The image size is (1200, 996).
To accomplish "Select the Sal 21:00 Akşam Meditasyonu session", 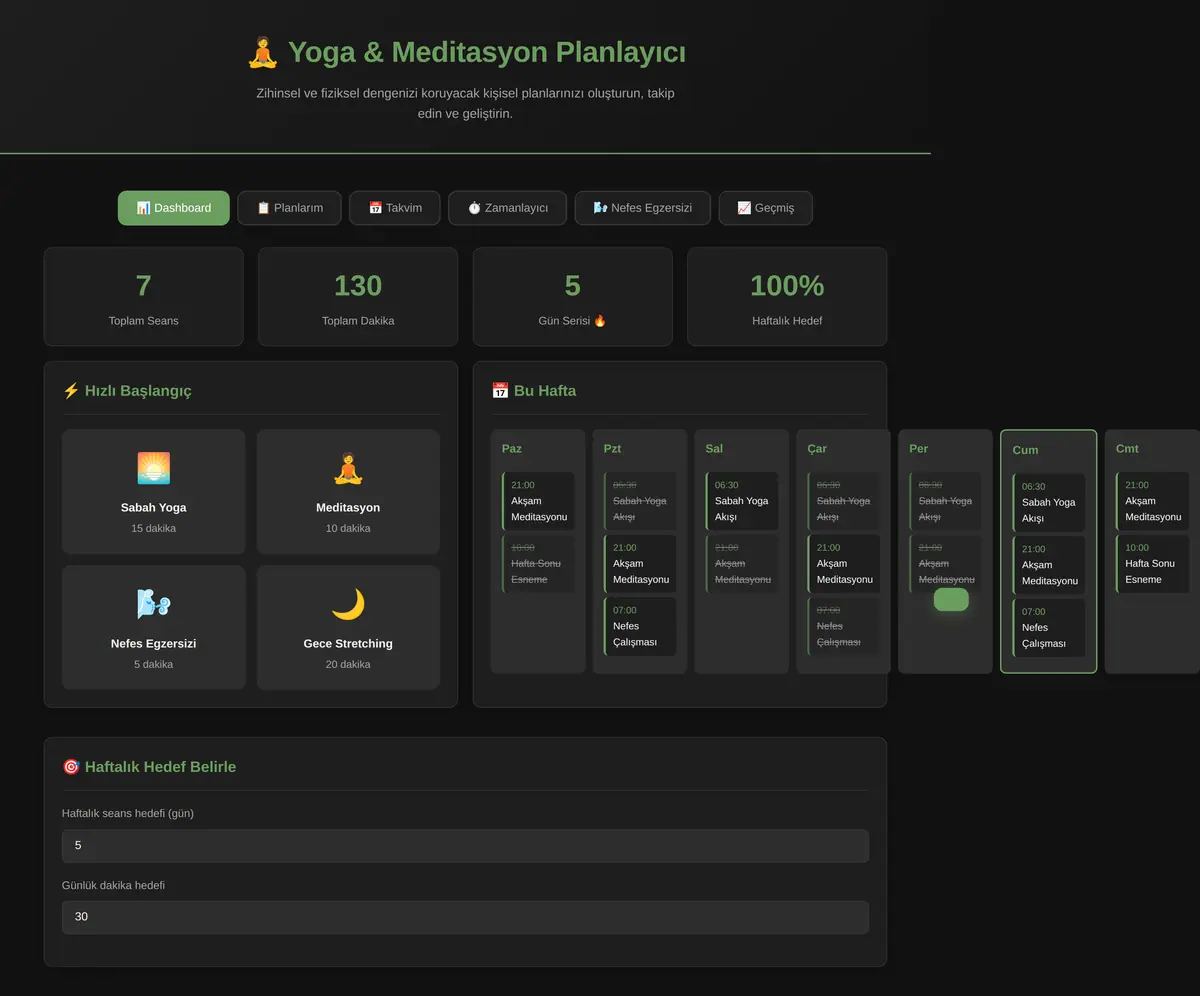I will click(742, 564).
